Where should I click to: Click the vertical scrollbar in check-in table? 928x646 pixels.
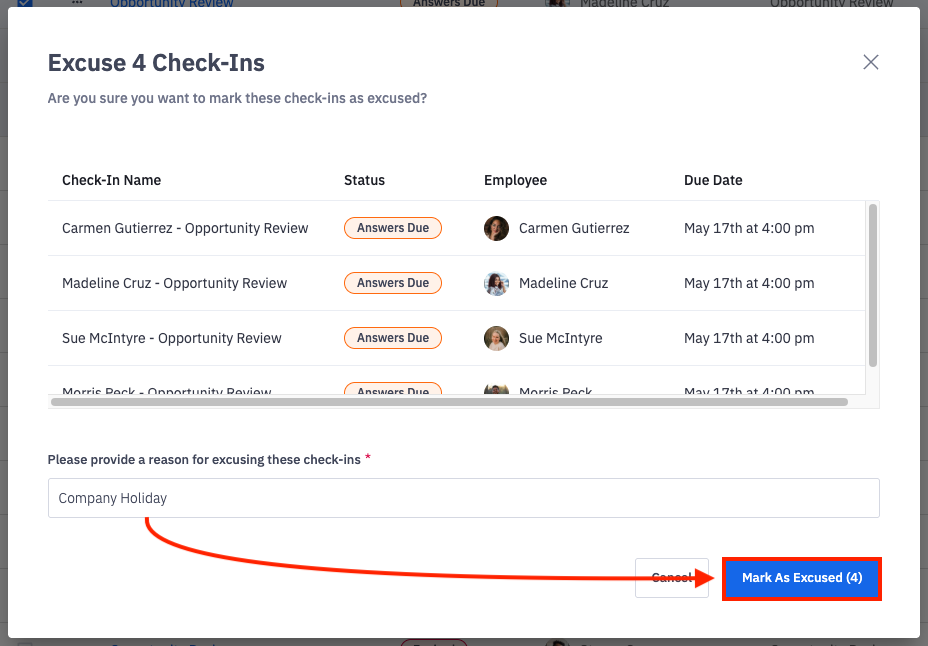873,285
